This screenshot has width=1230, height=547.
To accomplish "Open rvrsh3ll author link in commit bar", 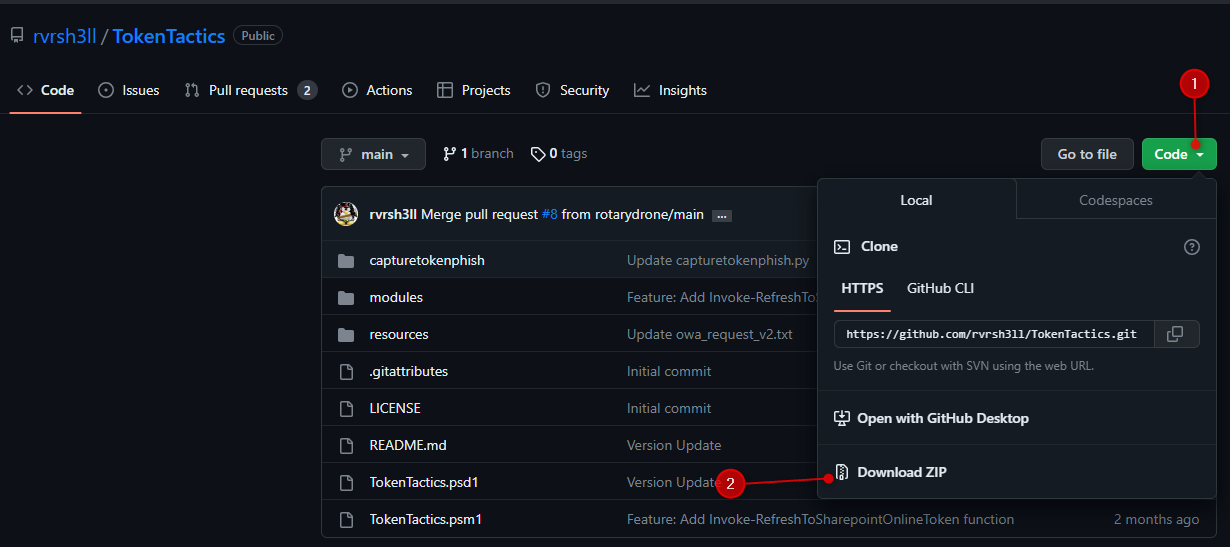I will 393,214.
